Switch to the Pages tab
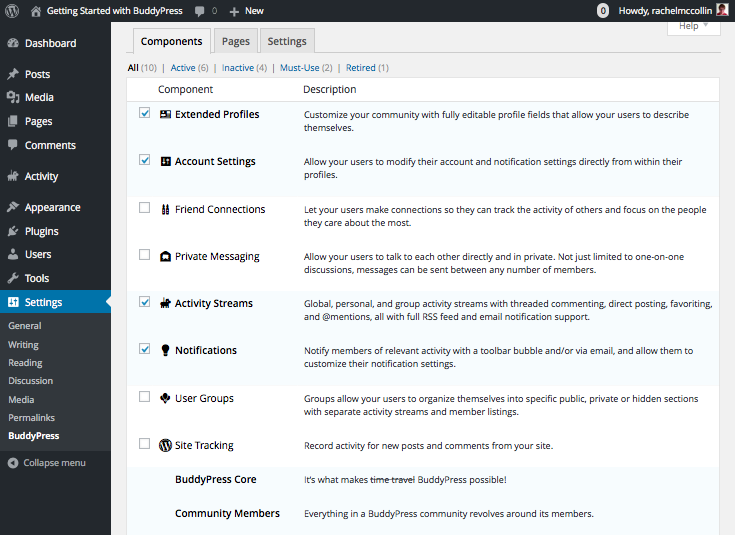This screenshot has width=735, height=535. coord(236,41)
